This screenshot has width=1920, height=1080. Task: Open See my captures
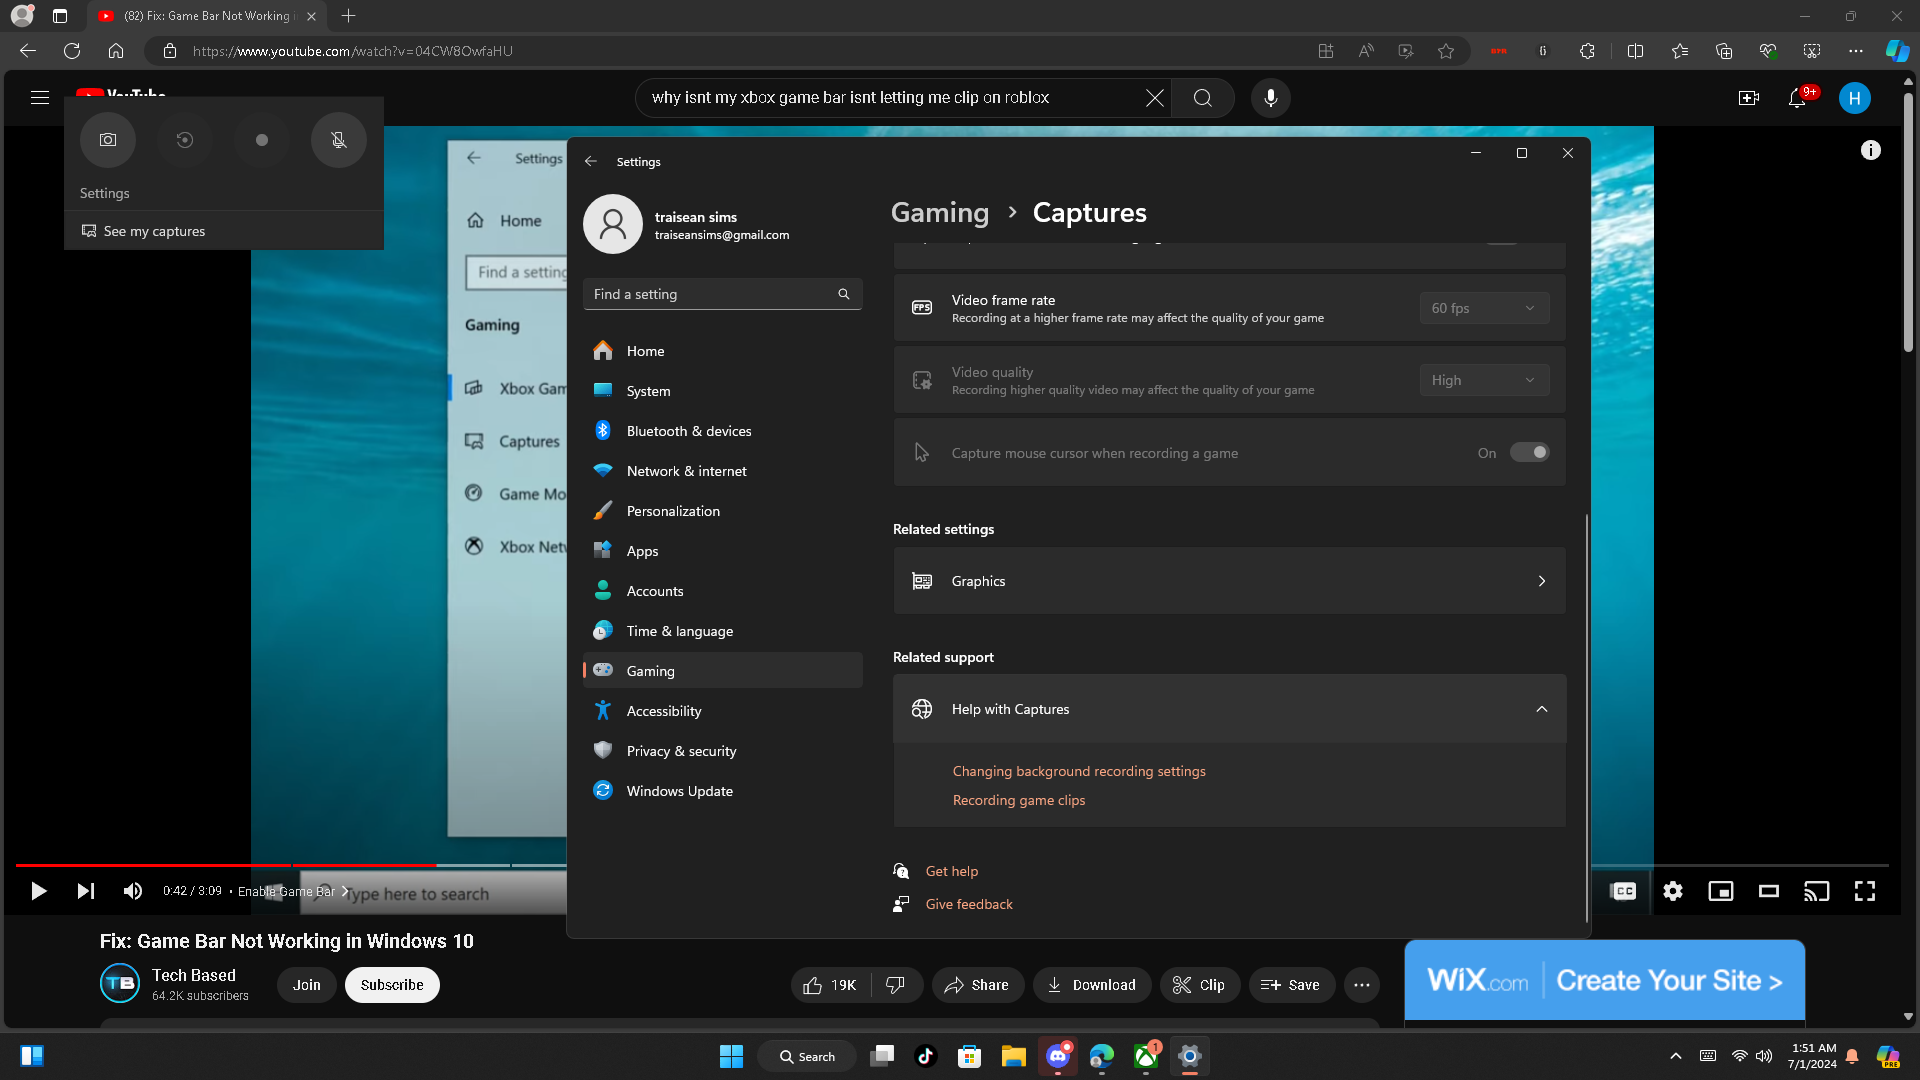(224, 231)
